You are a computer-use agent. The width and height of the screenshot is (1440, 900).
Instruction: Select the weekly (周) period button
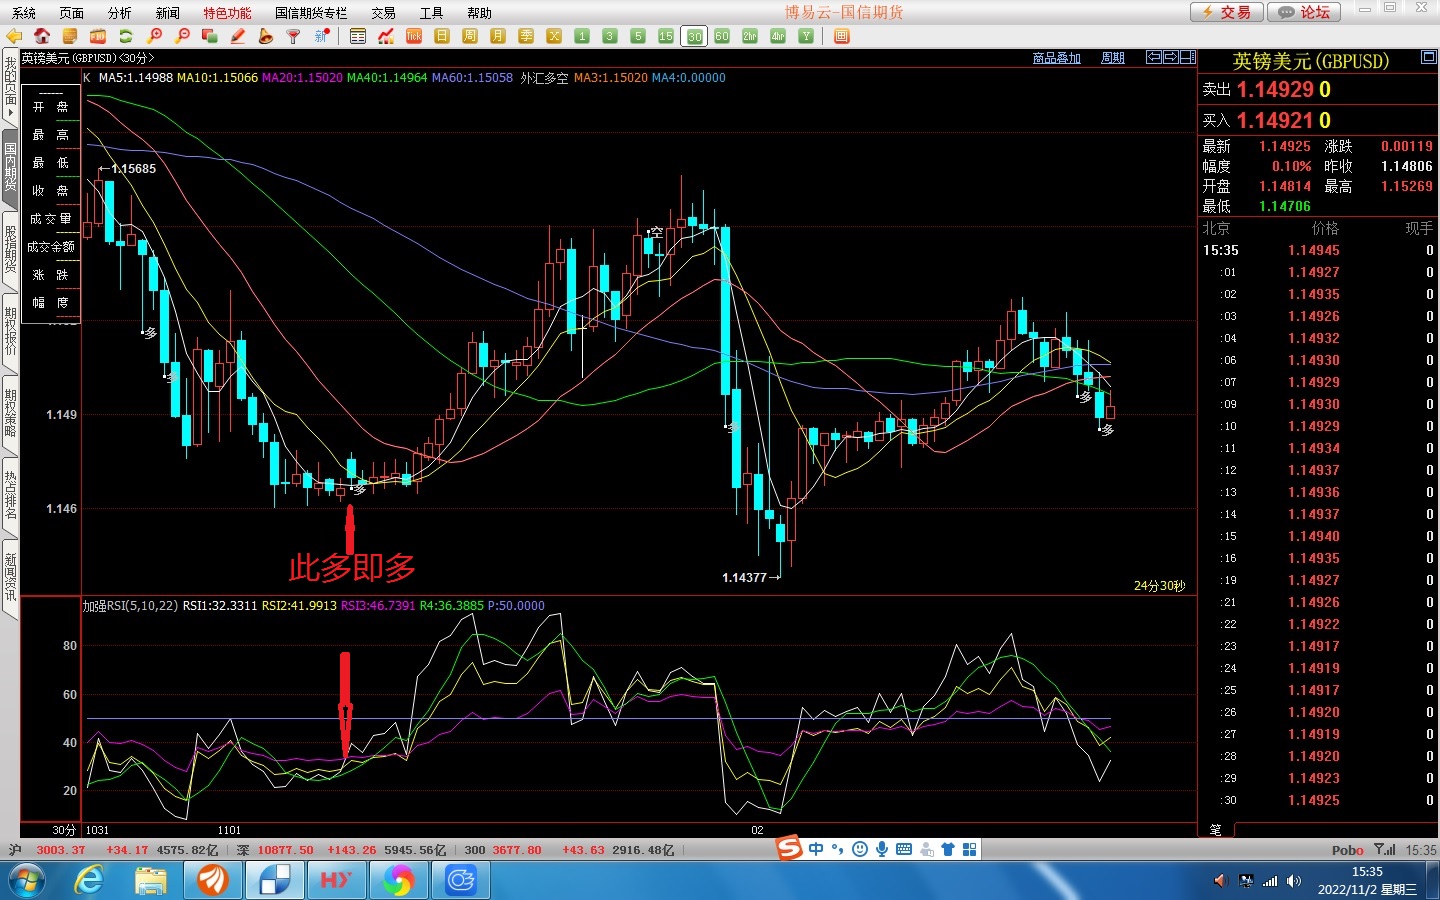[470, 36]
